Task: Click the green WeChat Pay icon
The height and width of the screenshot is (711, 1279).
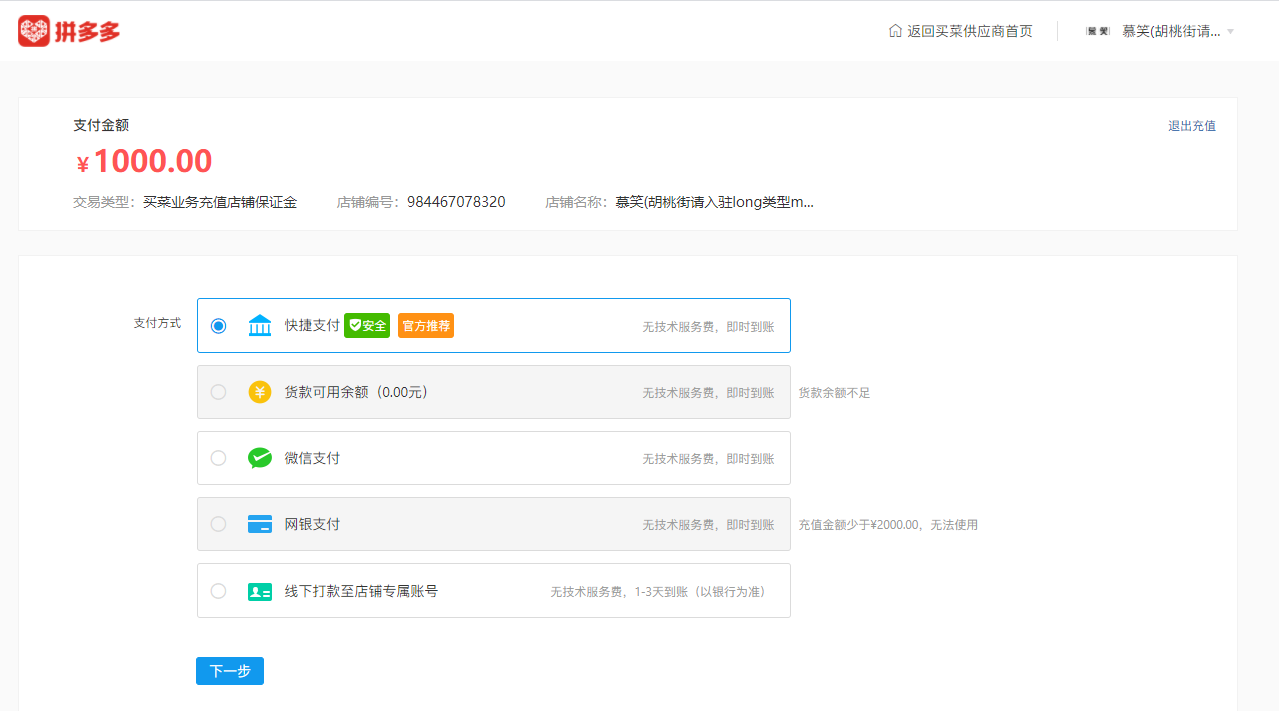Action: (260, 458)
